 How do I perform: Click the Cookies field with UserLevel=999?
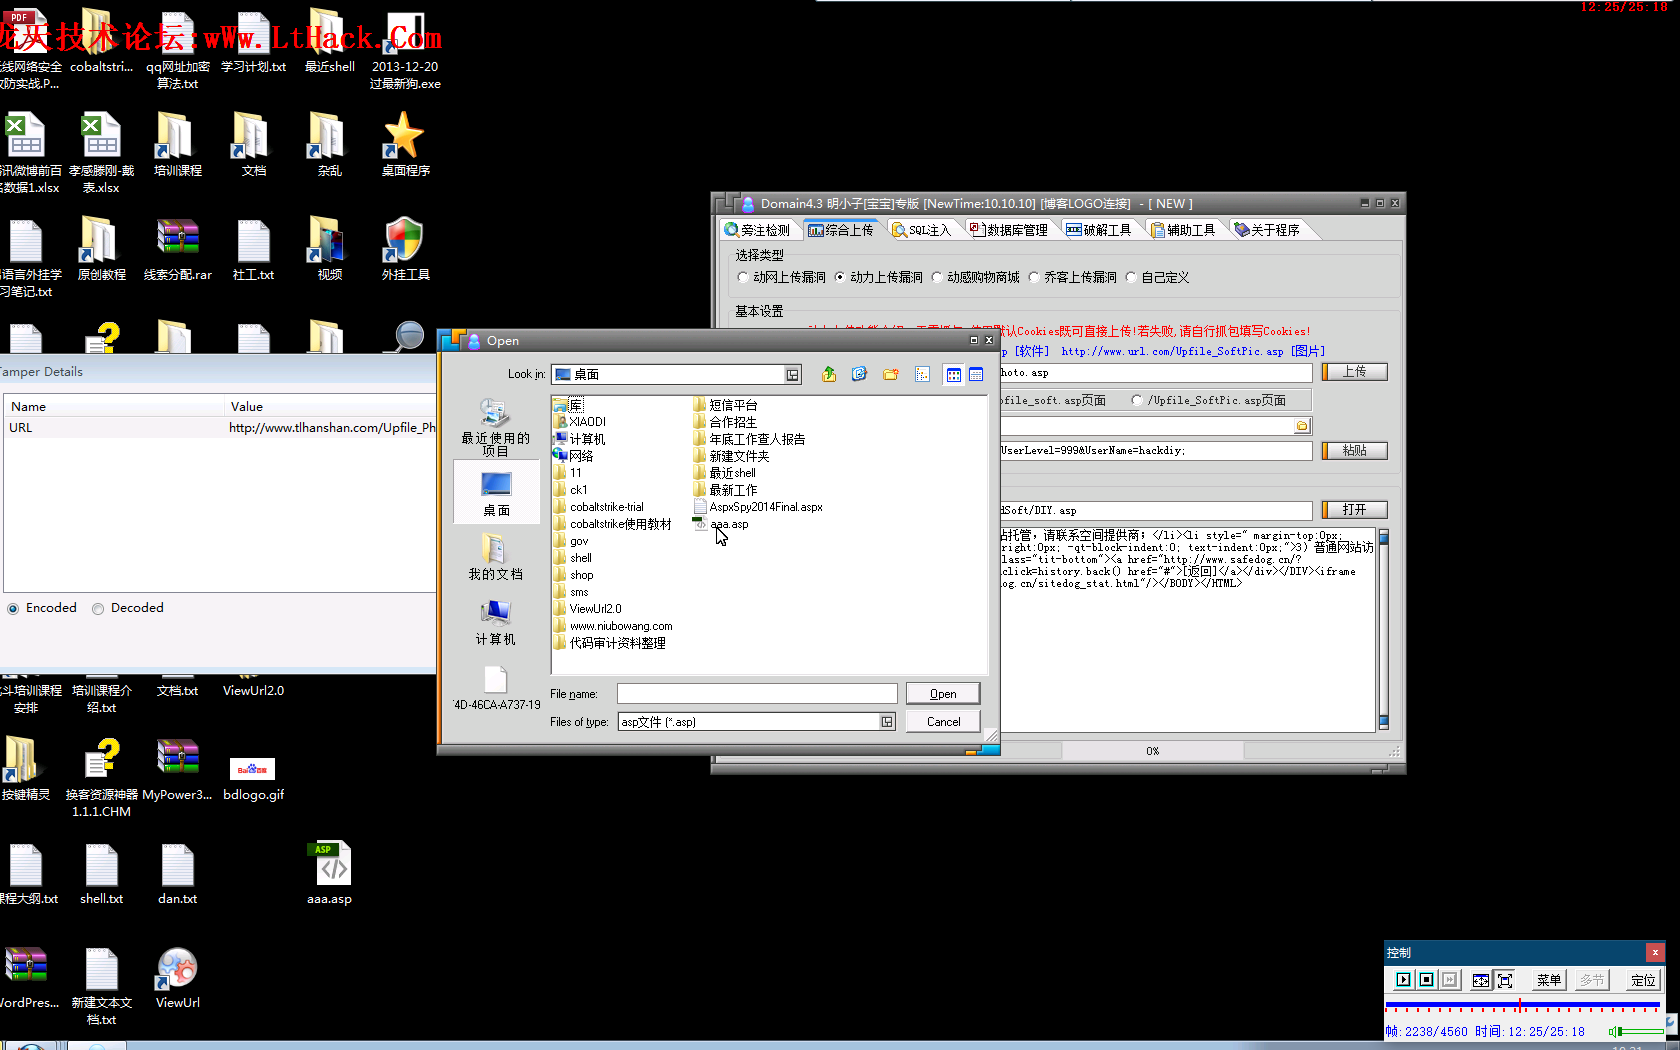click(1156, 451)
